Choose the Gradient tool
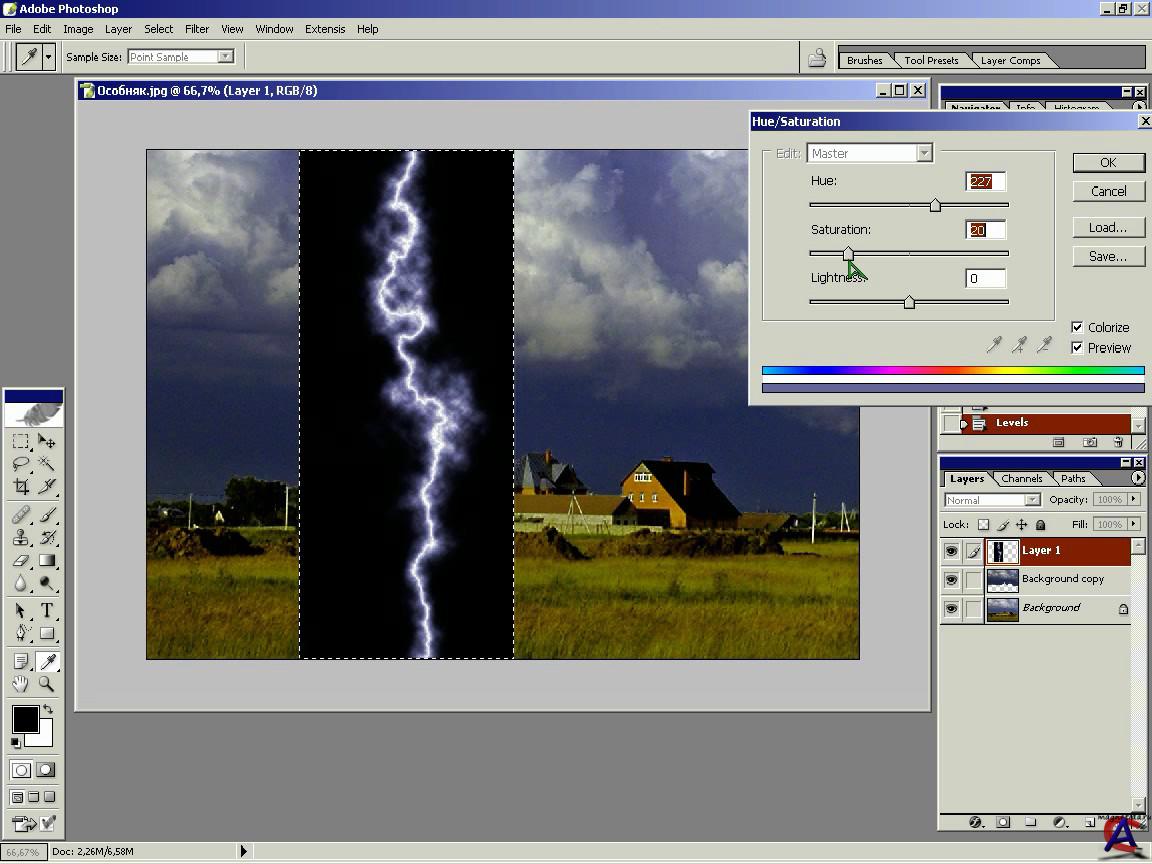 46,561
